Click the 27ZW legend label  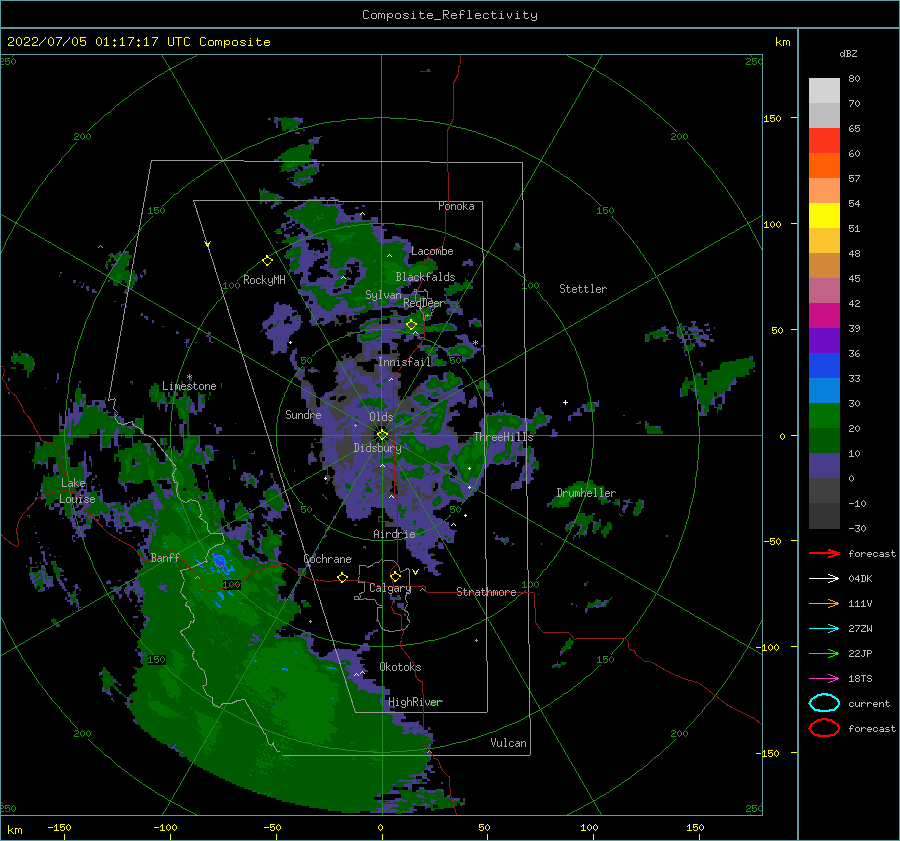tap(860, 629)
